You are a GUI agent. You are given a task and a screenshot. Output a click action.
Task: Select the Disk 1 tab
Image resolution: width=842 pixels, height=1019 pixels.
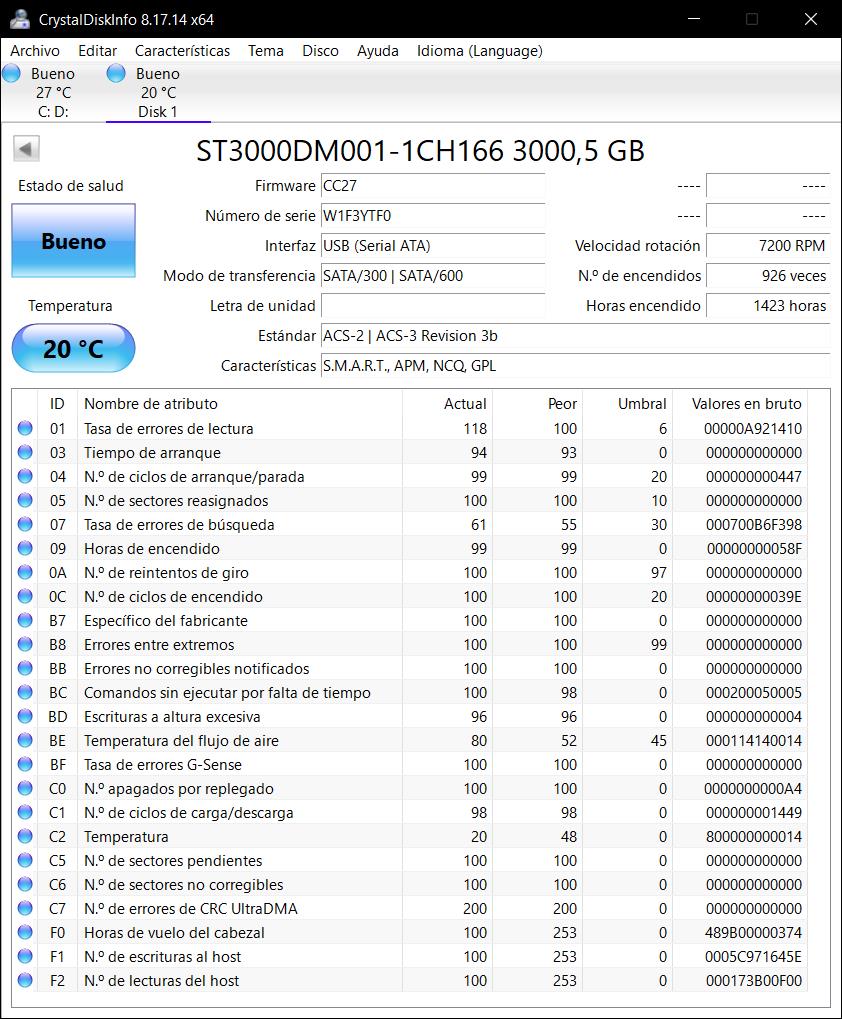[x=158, y=92]
